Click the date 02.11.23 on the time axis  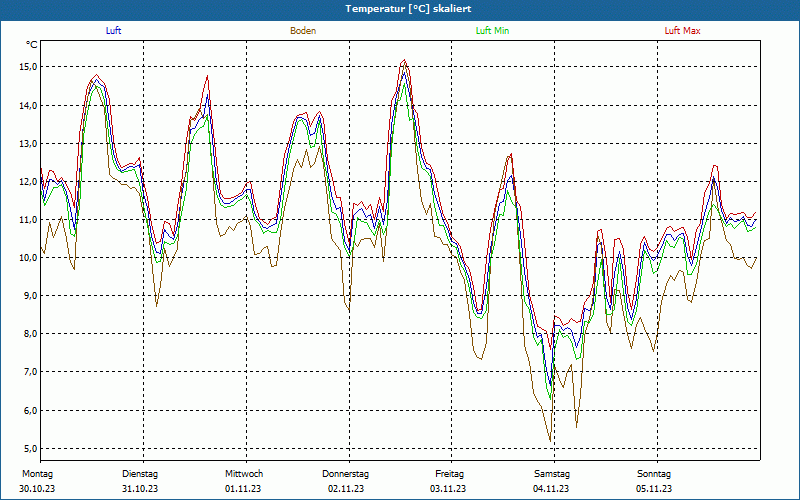click(346, 489)
